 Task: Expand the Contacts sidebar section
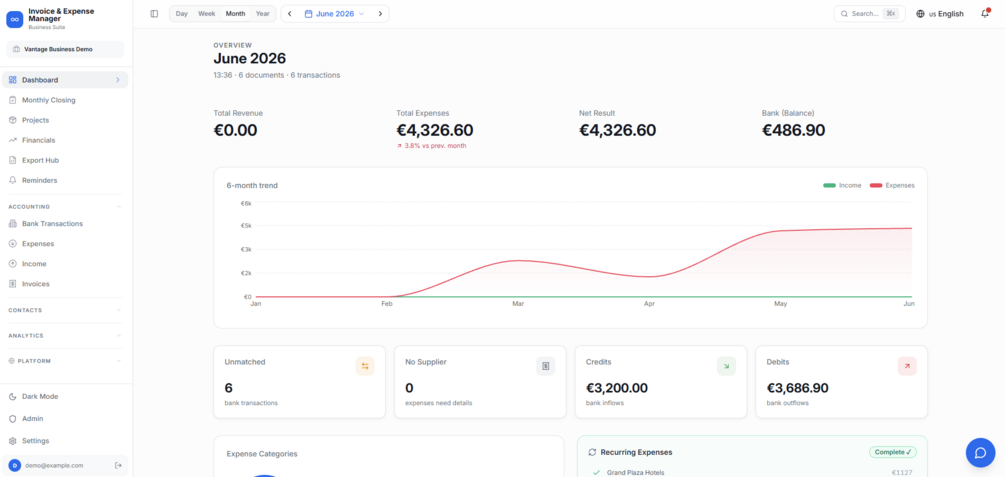click(65, 310)
